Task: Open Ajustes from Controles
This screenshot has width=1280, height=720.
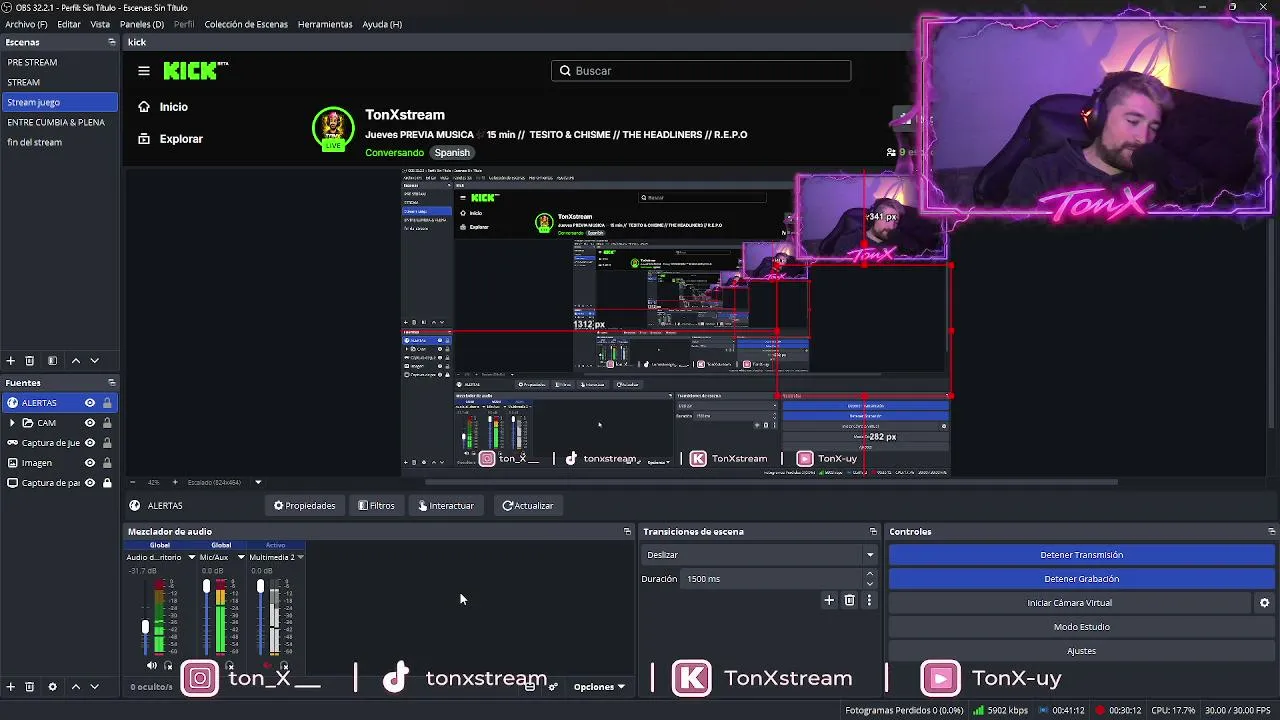Action: tap(1081, 651)
